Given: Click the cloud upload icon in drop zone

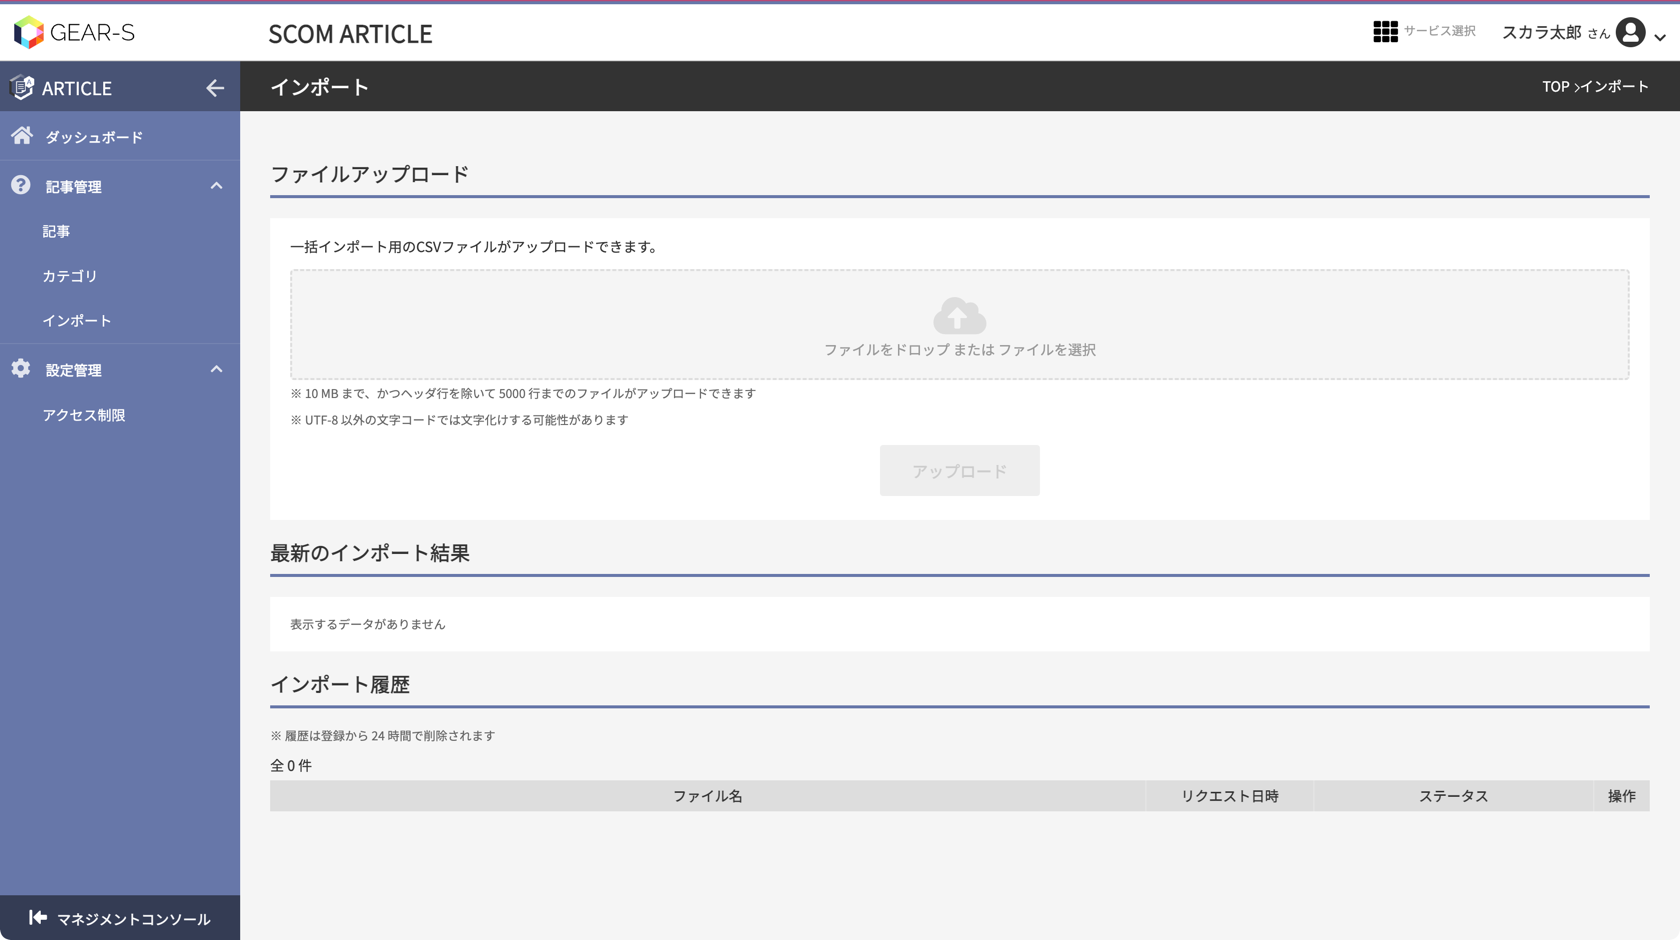Looking at the screenshot, I should pos(959,316).
